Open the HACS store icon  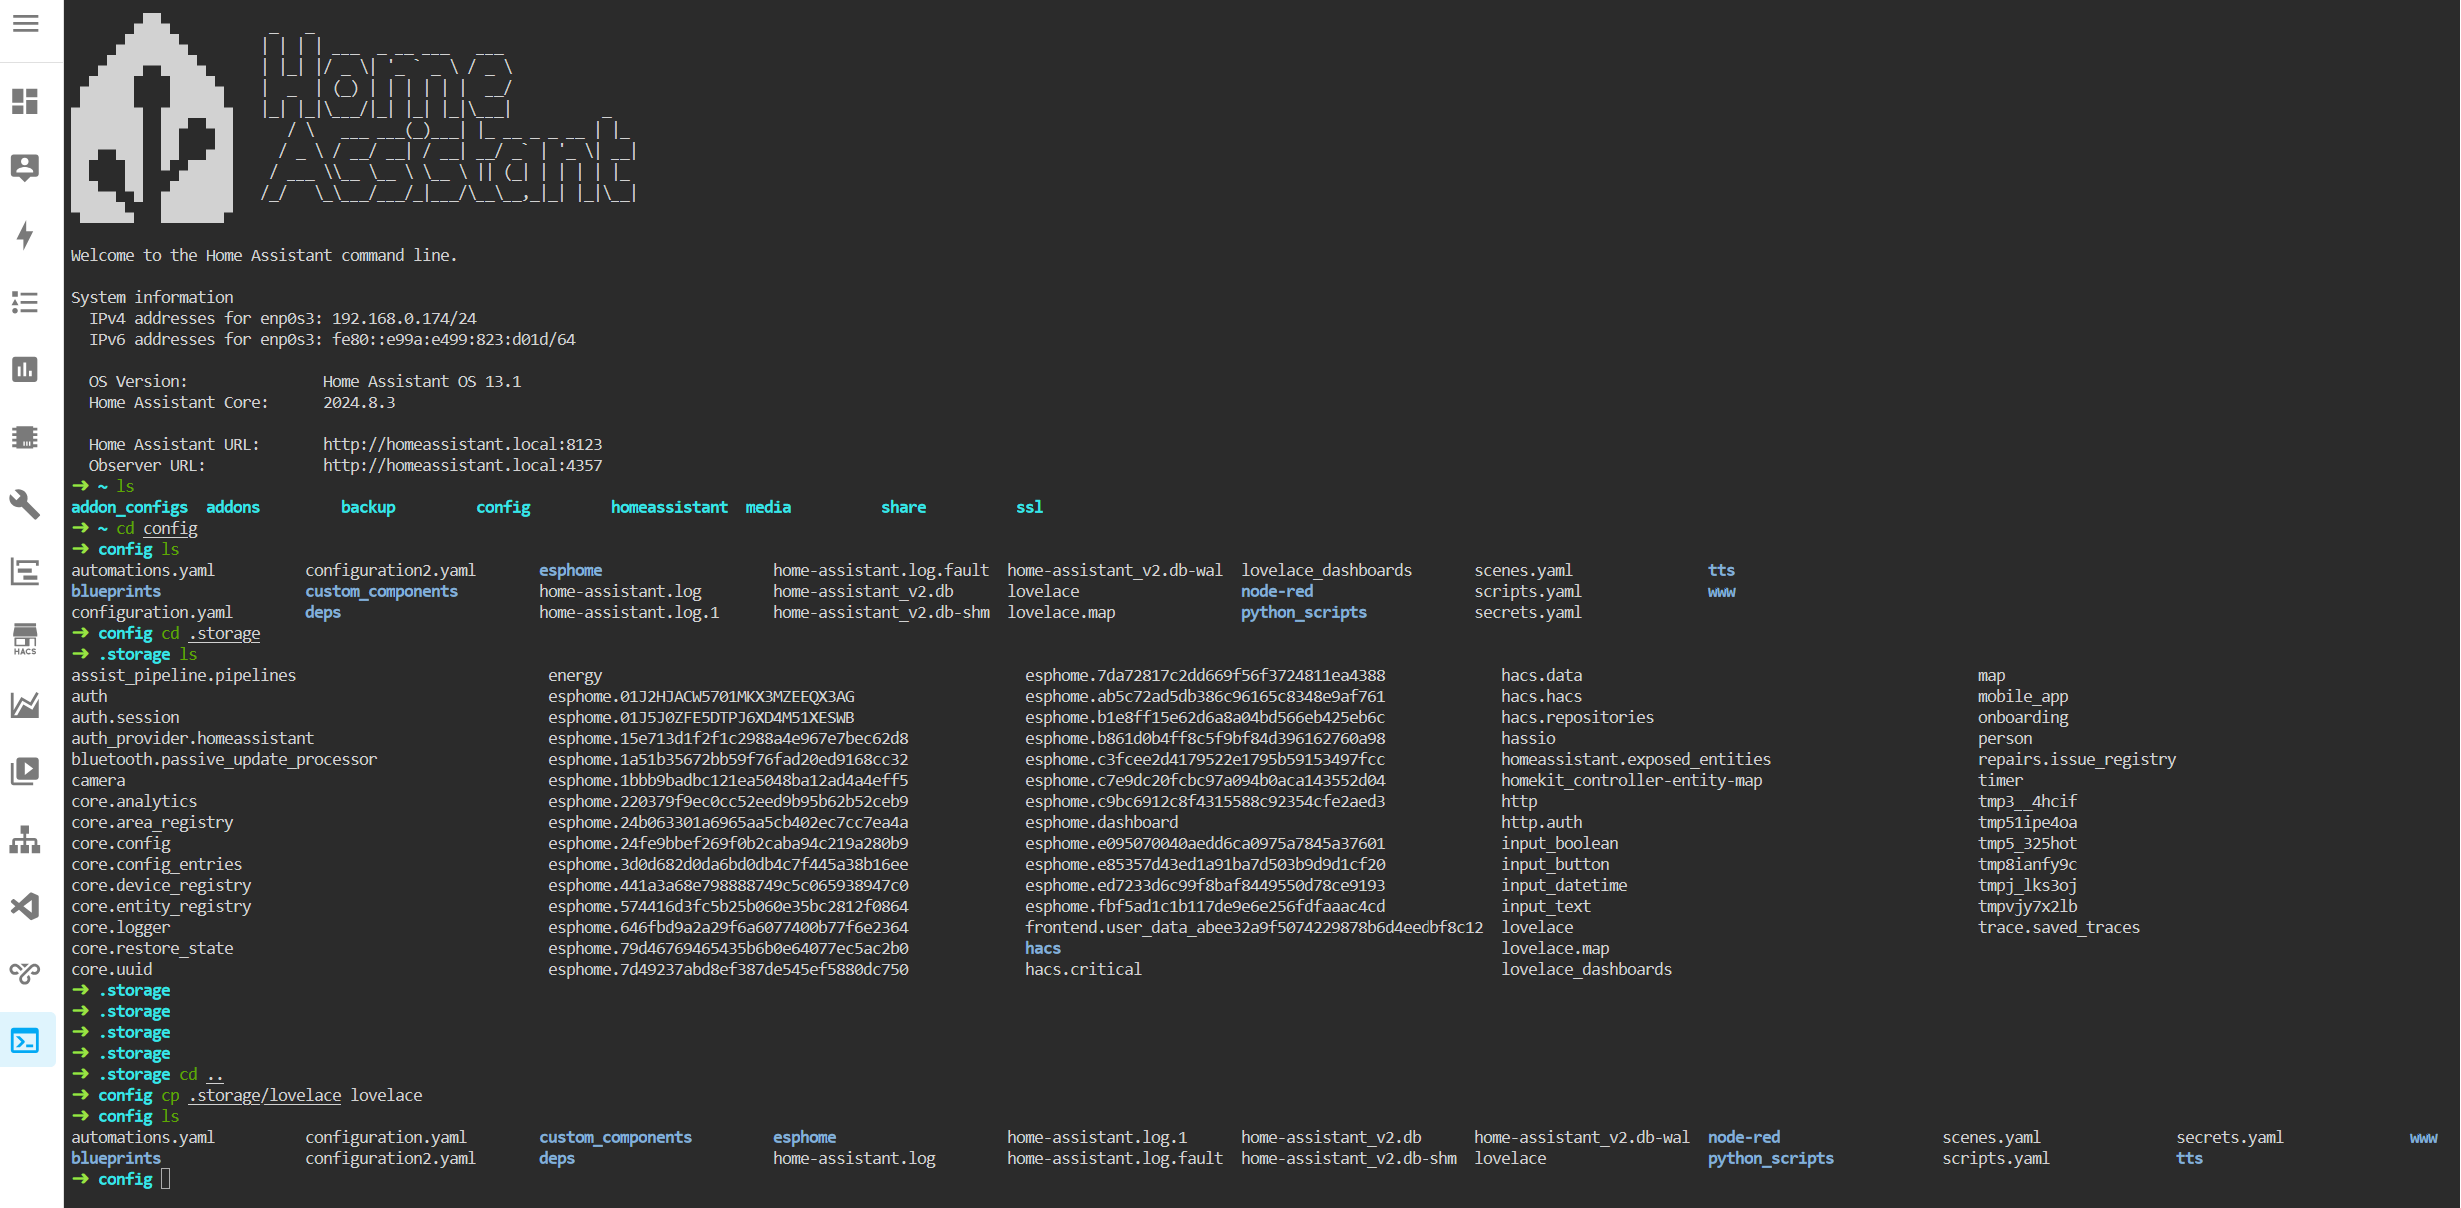26,639
